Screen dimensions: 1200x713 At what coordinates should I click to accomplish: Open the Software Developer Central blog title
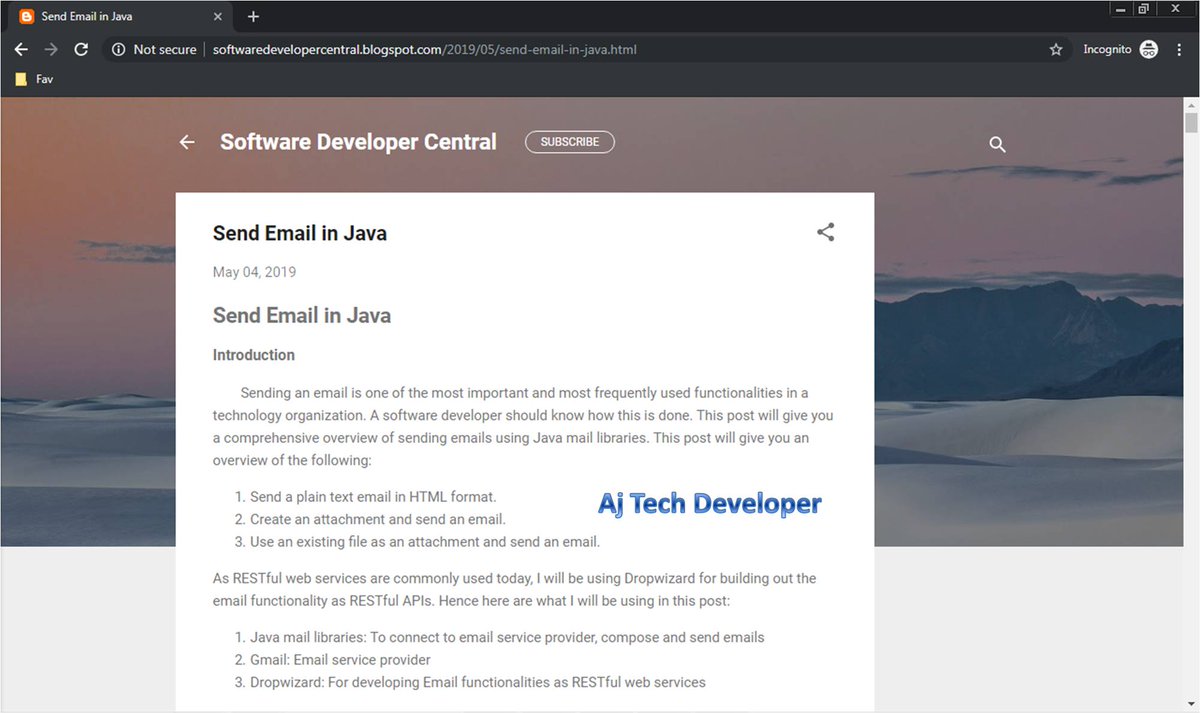(358, 142)
